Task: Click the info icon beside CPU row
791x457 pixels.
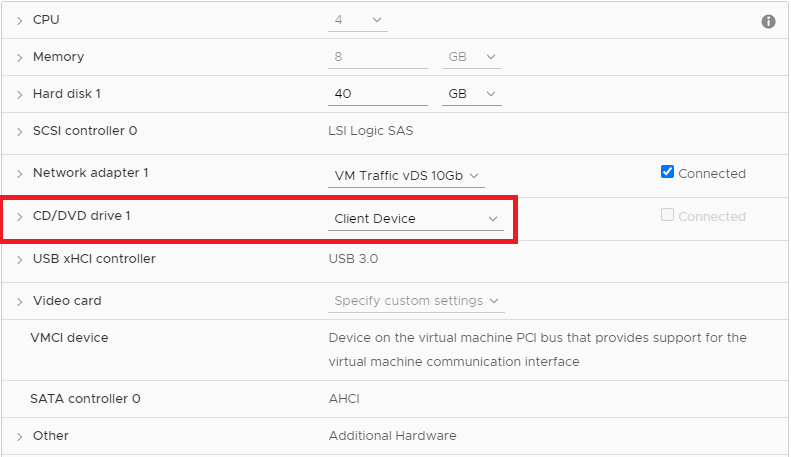Action: (x=769, y=21)
